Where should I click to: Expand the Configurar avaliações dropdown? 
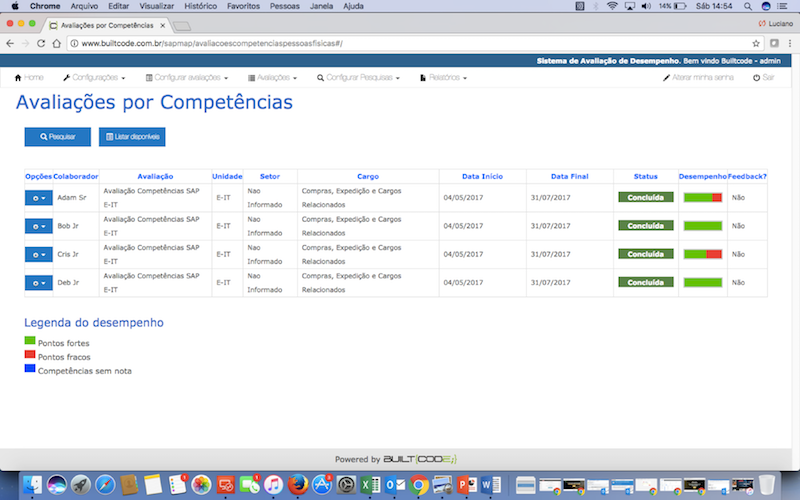tap(187, 78)
